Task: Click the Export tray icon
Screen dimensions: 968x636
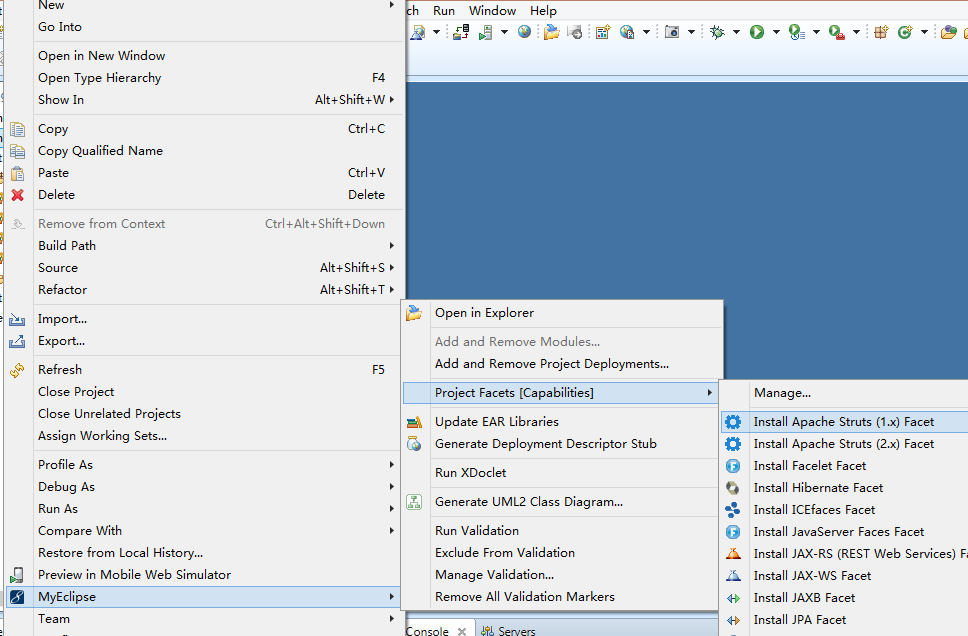Action: click(x=17, y=341)
